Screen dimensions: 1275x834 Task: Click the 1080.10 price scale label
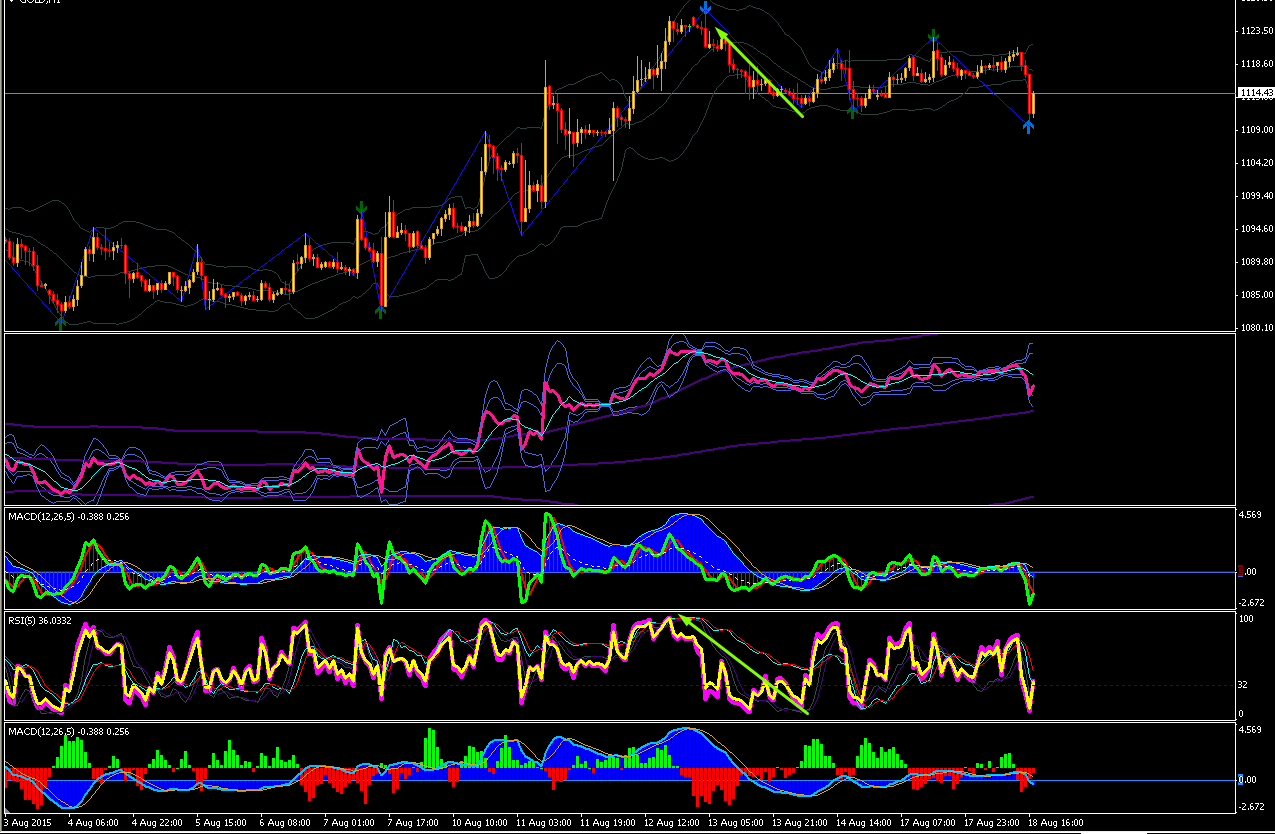coord(1255,328)
